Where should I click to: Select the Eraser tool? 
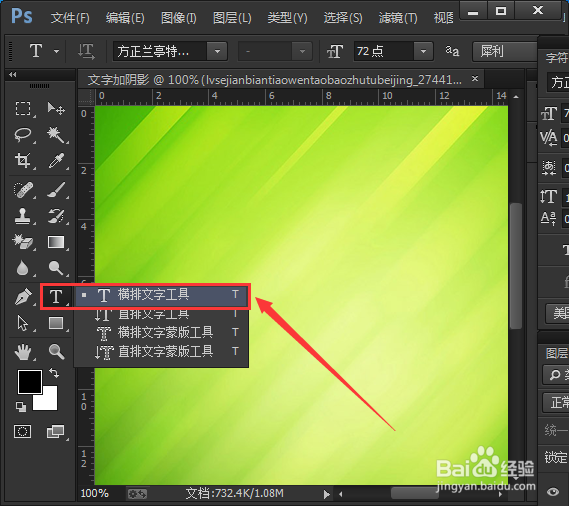pos(23,242)
